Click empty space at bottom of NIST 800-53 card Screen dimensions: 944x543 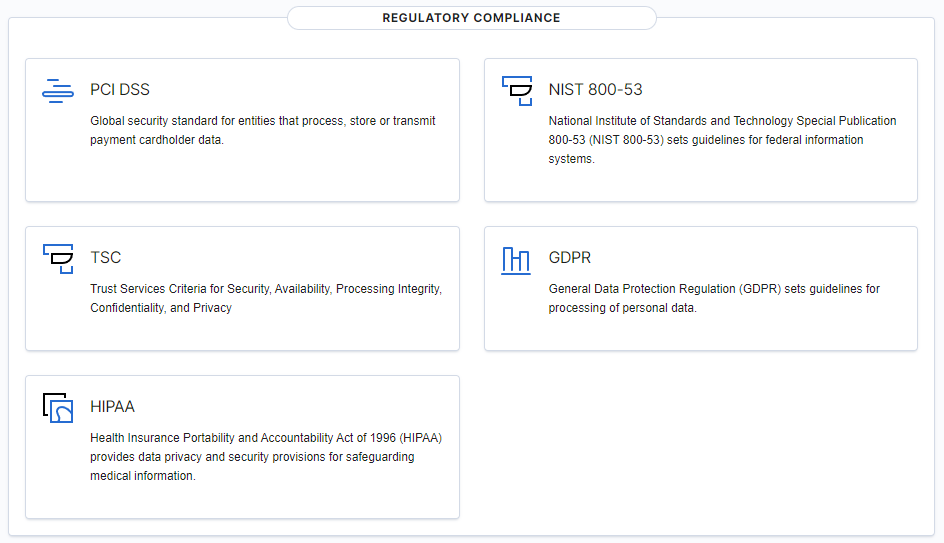point(700,185)
